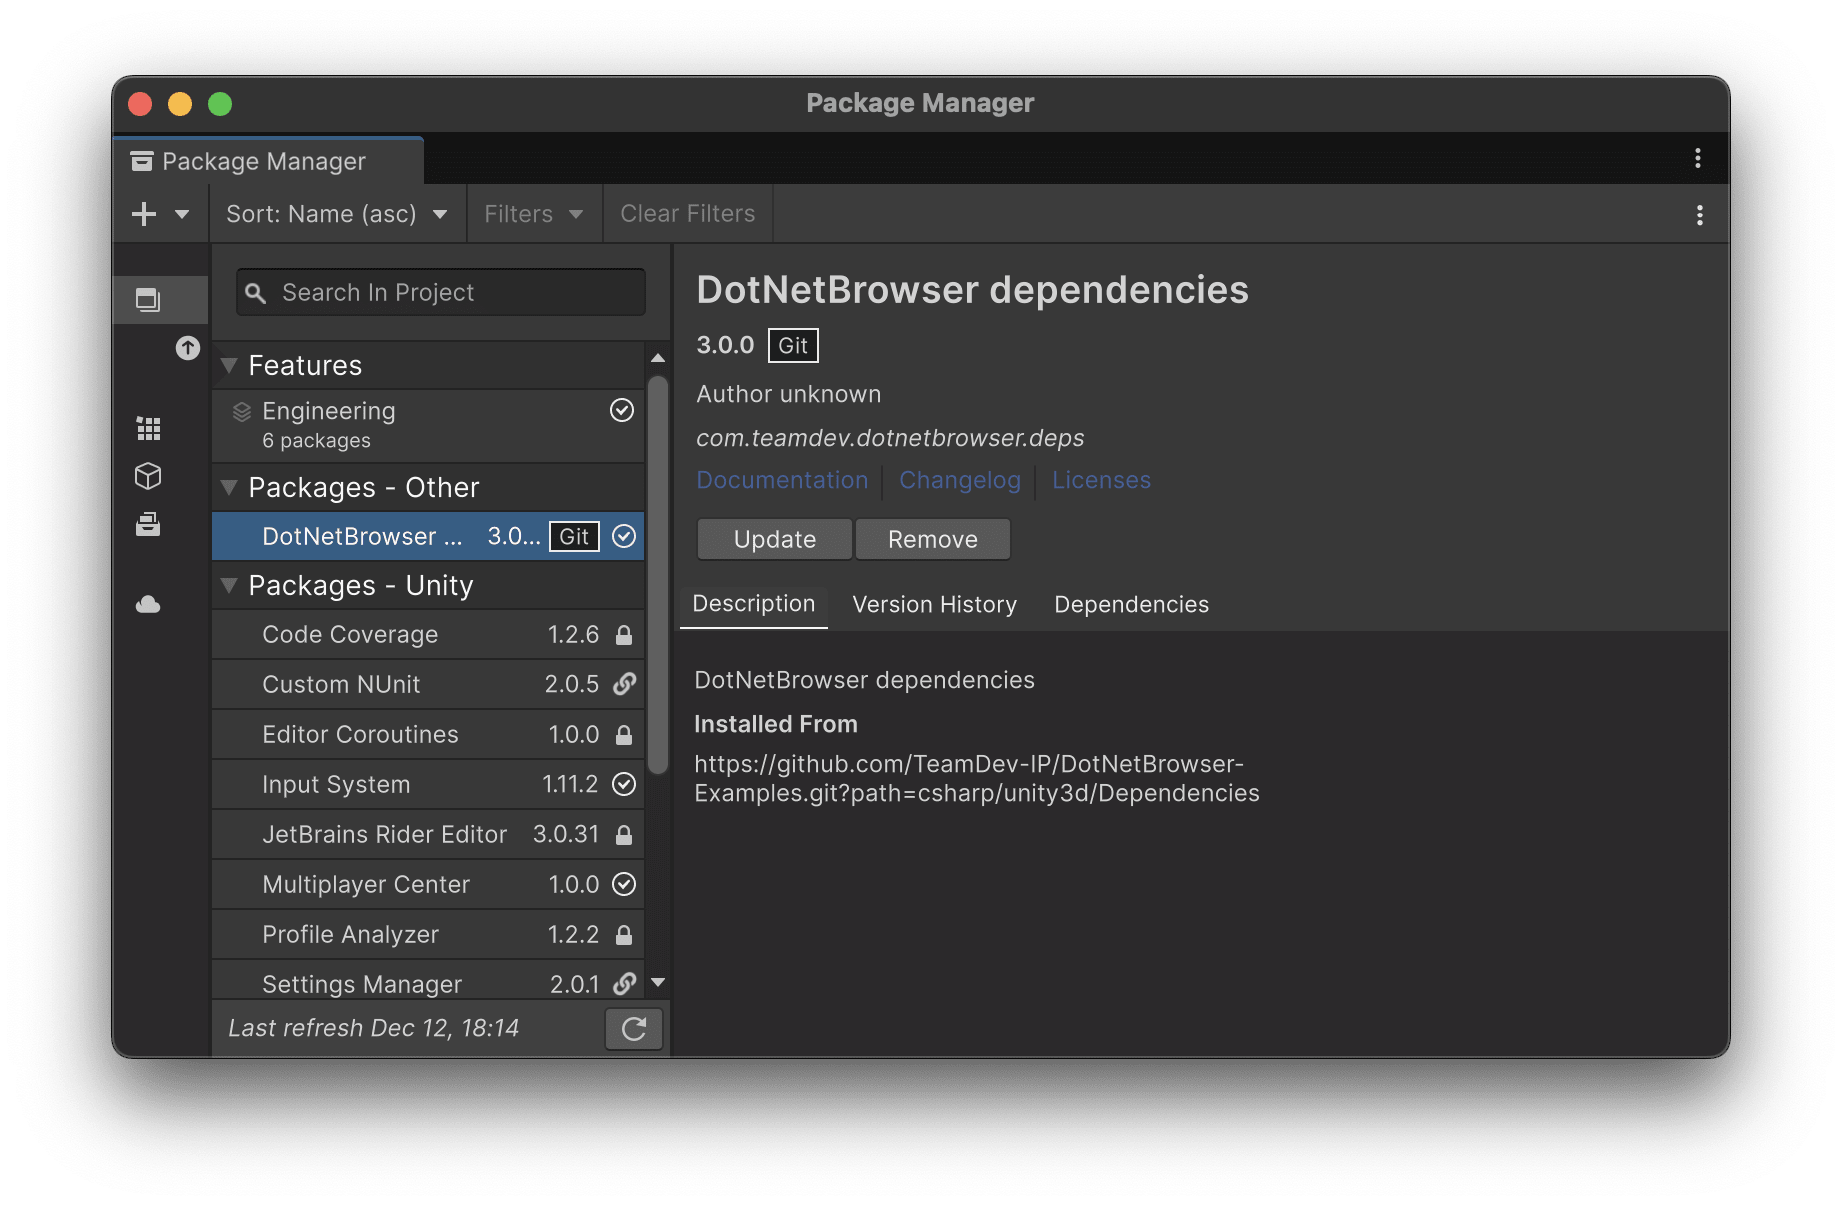1842x1206 pixels.
Task: Open the toolbar three-dot options menu
Action: pyautogui.click(x=1700, y=215)
